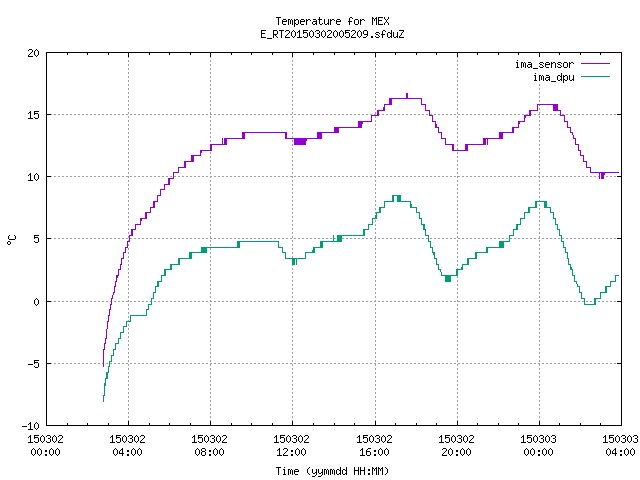Select the file name E_RT20150302005209.sfduZ
The width and height of the screenshot is (640, 480).
tap(332, 34)
